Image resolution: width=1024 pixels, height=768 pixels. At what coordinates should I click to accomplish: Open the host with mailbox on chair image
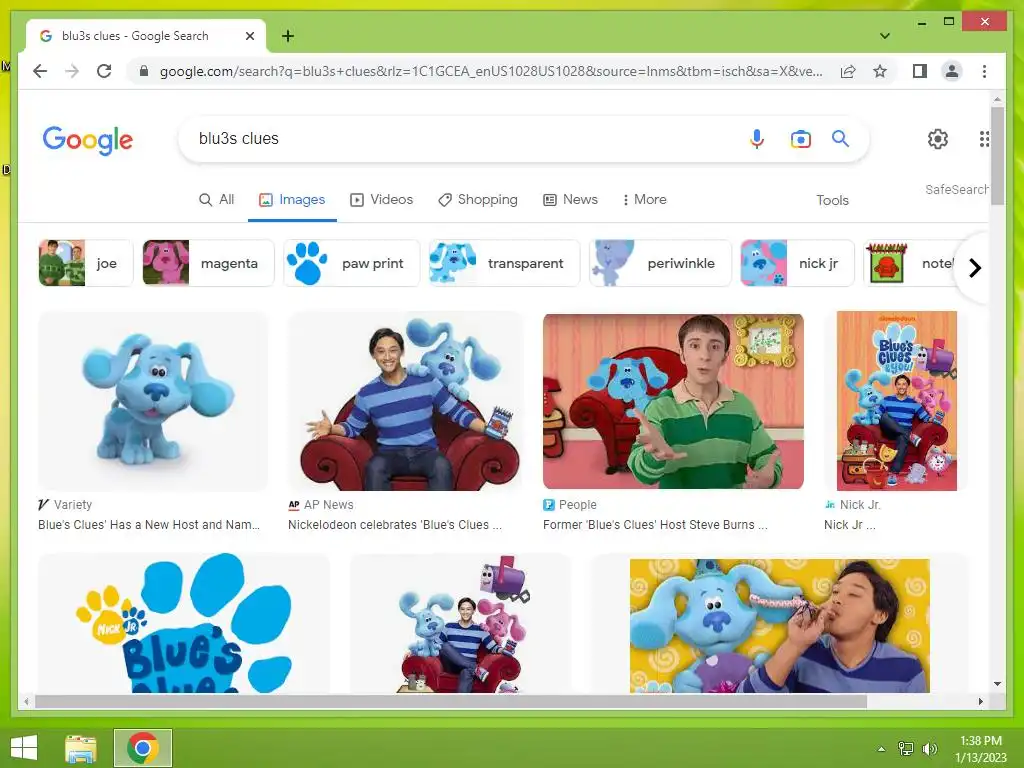(x=460, y=623)
